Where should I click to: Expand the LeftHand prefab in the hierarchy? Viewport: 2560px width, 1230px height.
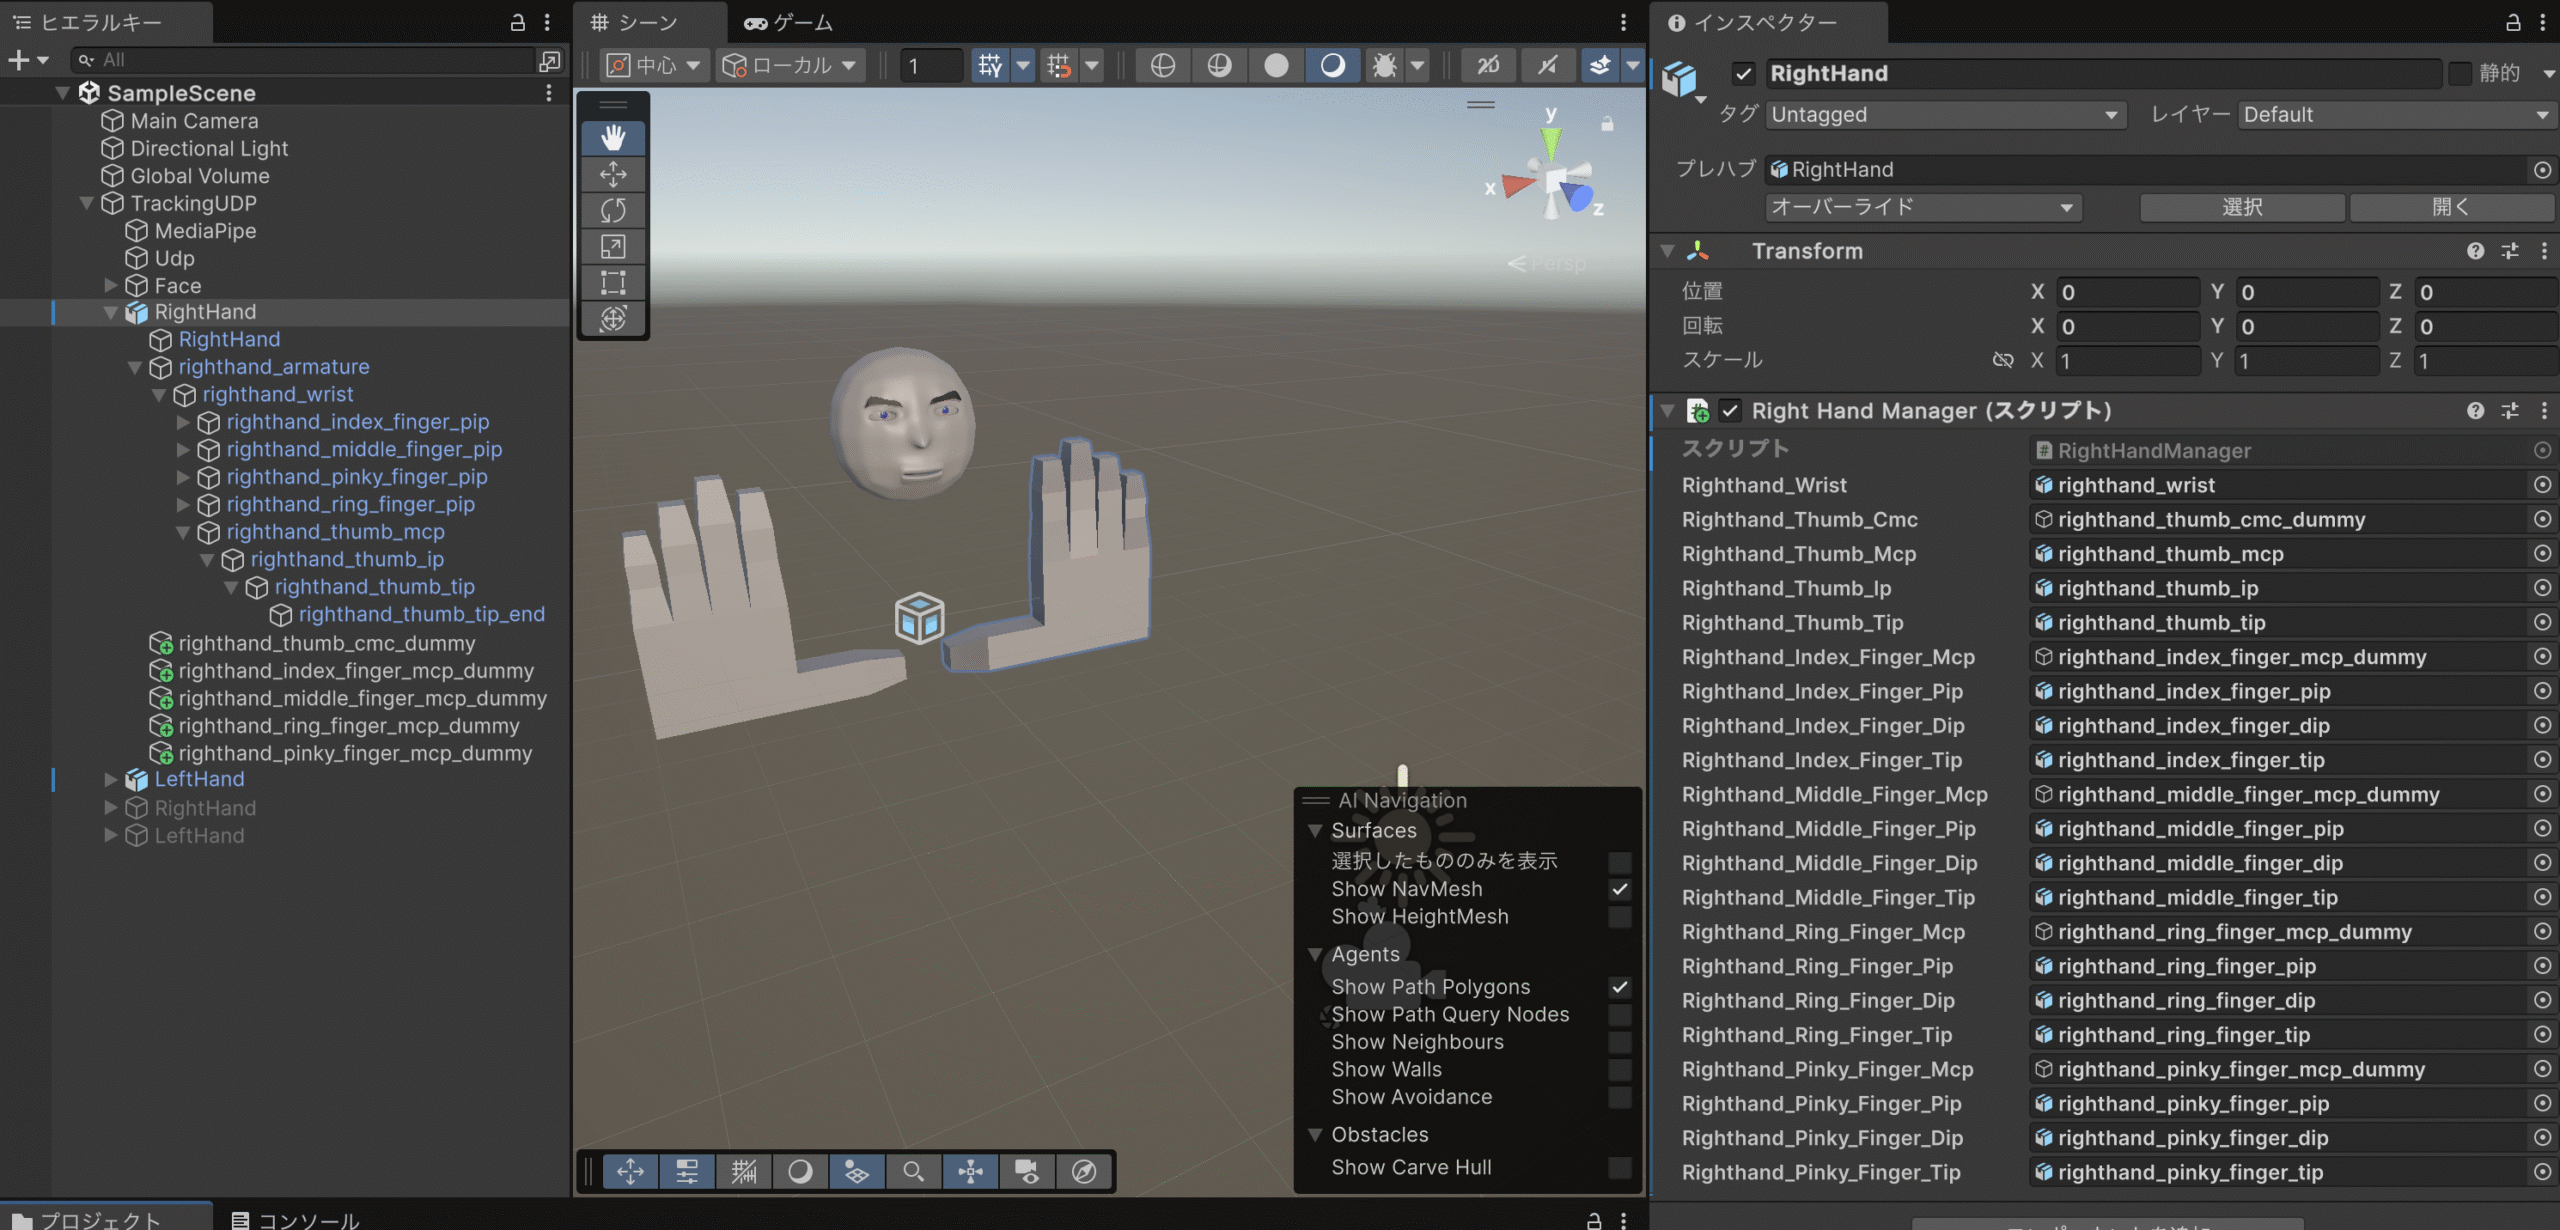111,779
